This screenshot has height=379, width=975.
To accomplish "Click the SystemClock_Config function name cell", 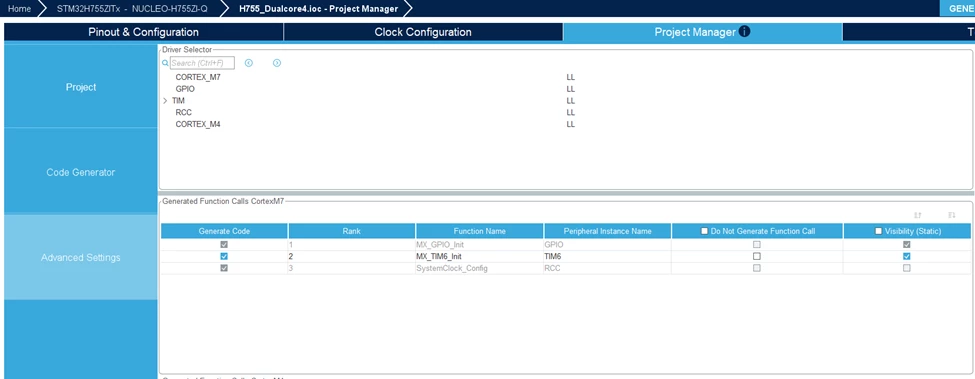I will [479, 268].
